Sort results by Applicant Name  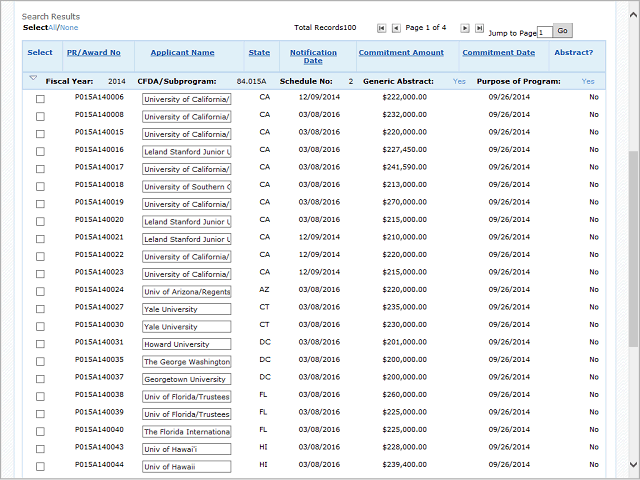point(182,53)
